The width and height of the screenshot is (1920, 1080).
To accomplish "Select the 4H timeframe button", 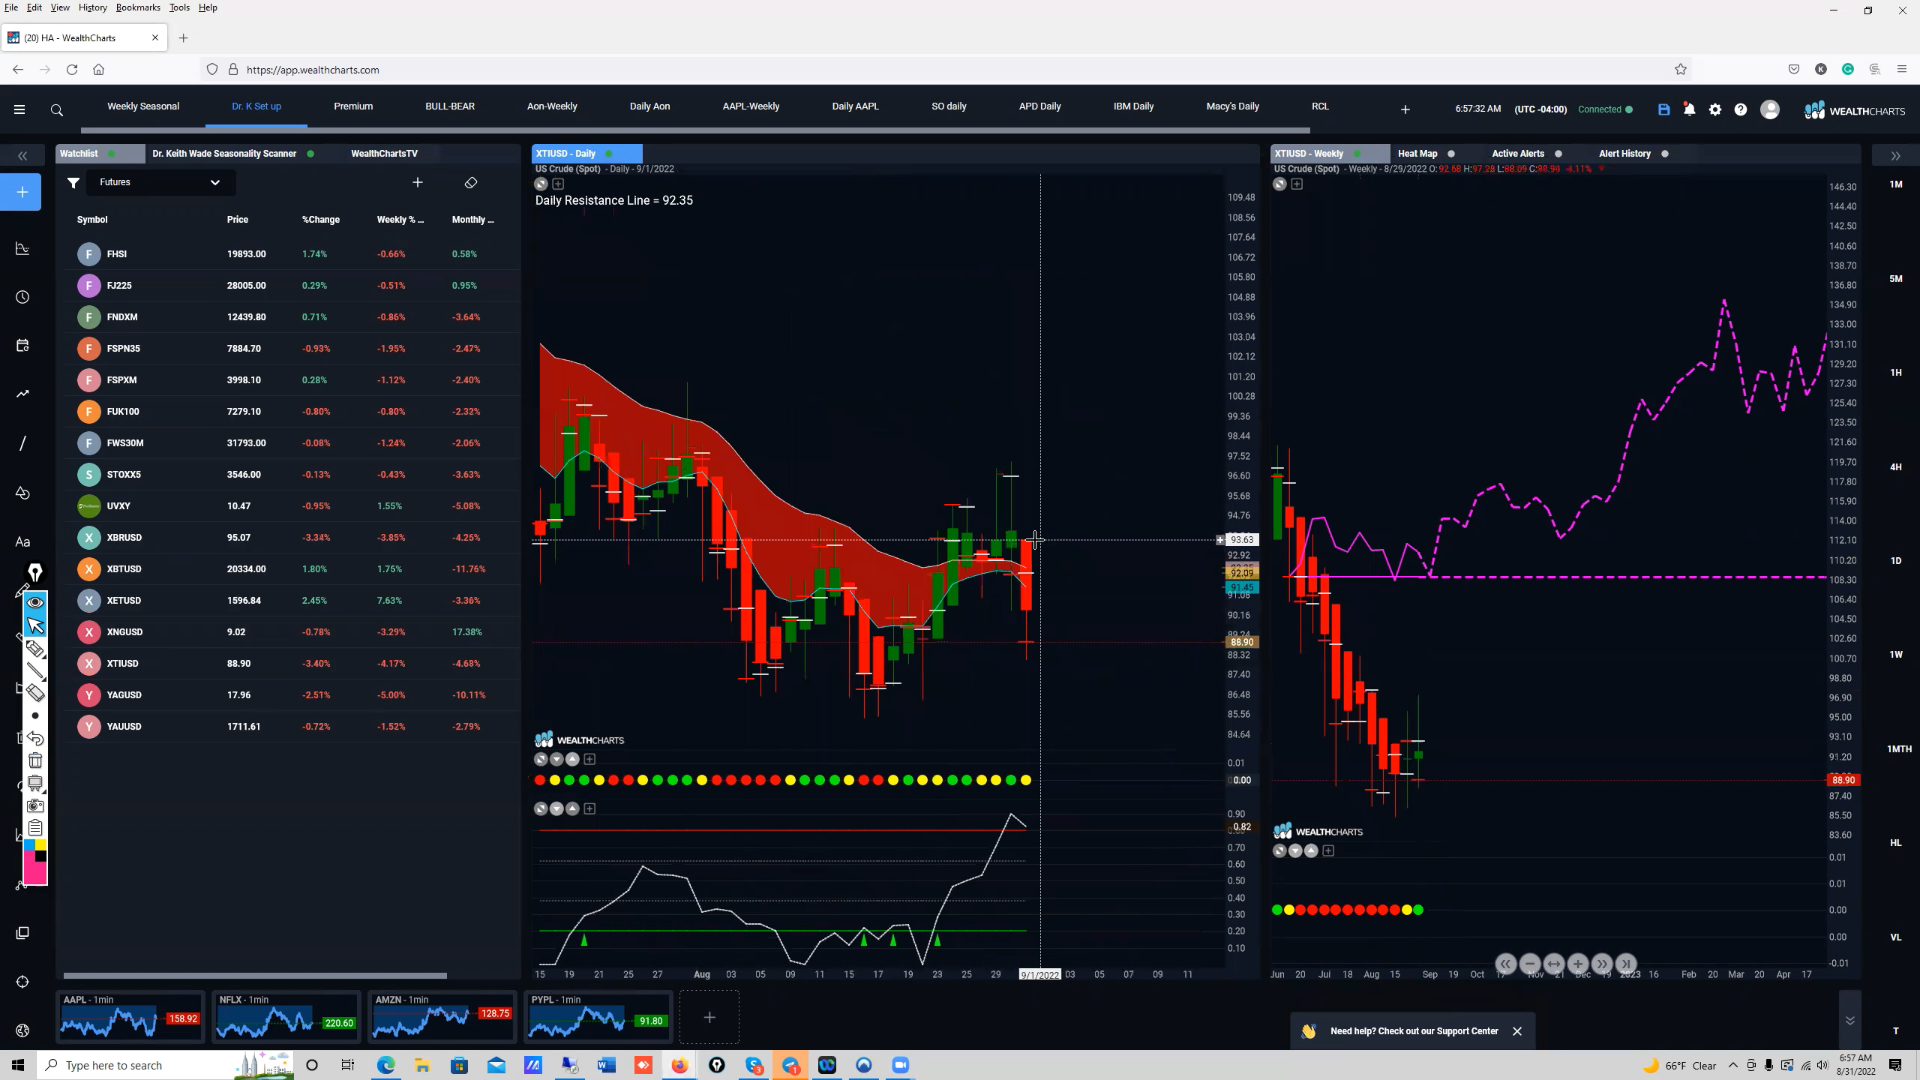I will click(x=1895, y=467).
